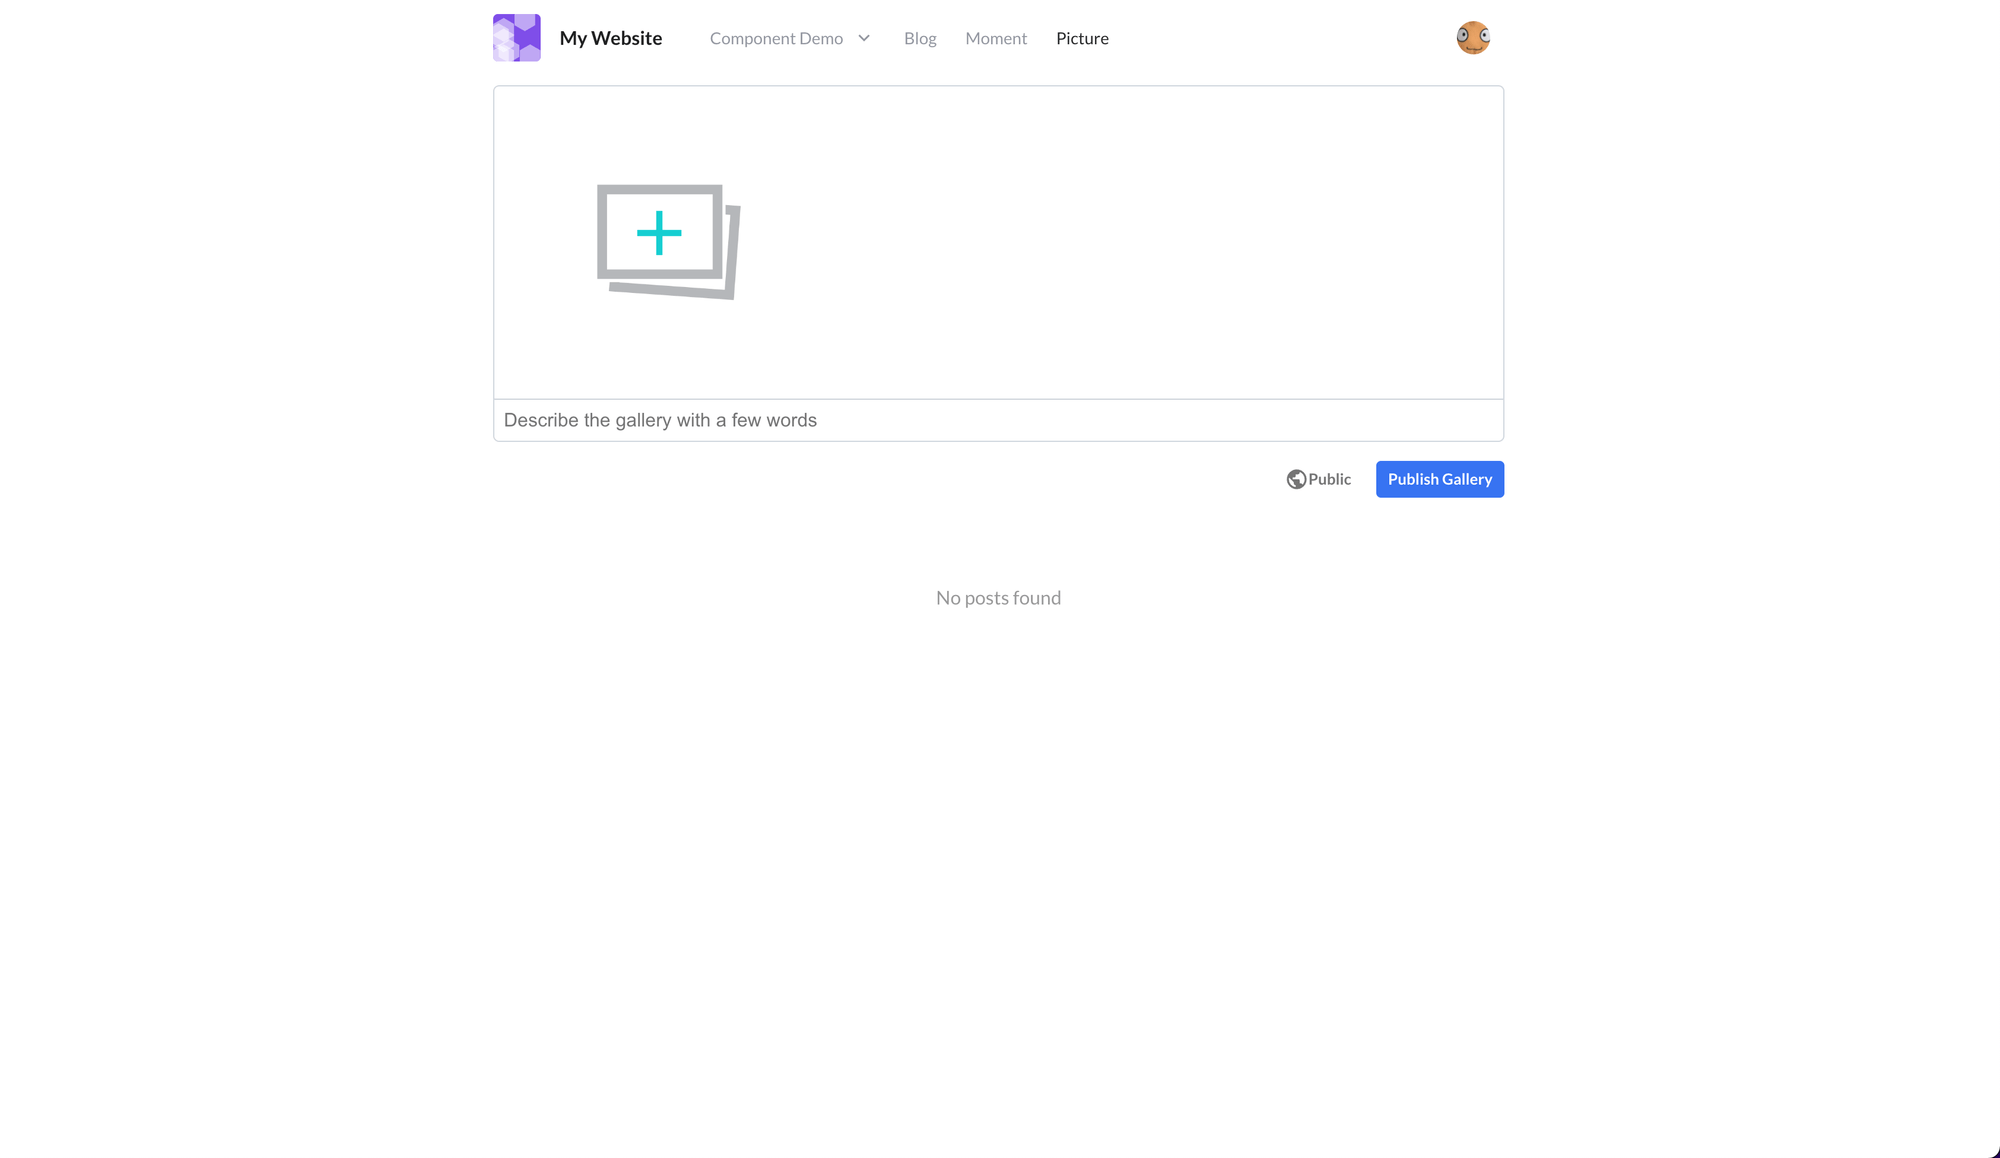
Task: Click the gallery description input field
Action: point(998,419)
